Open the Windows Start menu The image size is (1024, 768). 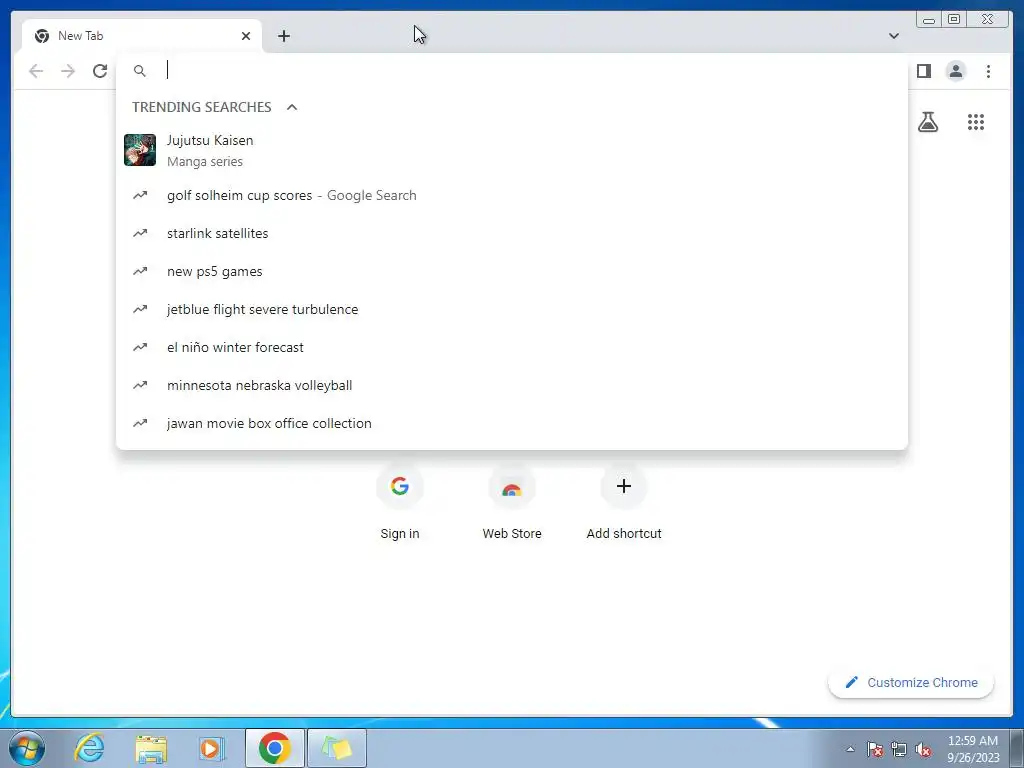pyautogui.click(x=27, y=748)
